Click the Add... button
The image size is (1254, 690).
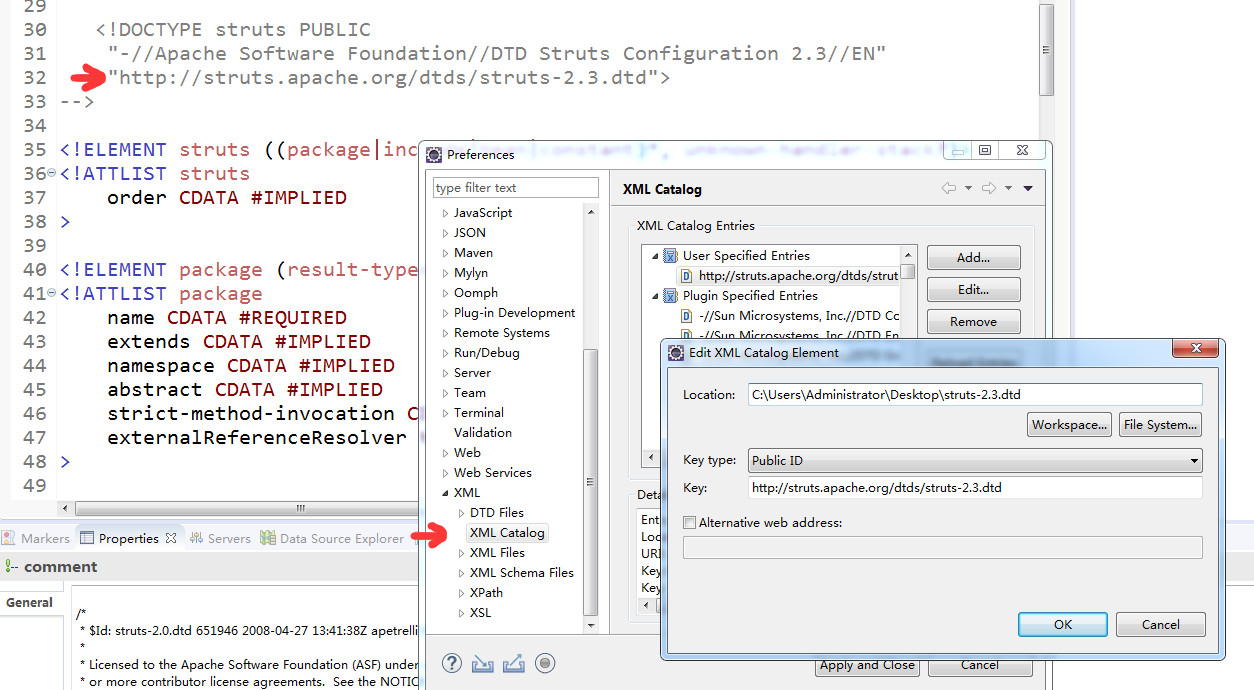pos(973,258)
